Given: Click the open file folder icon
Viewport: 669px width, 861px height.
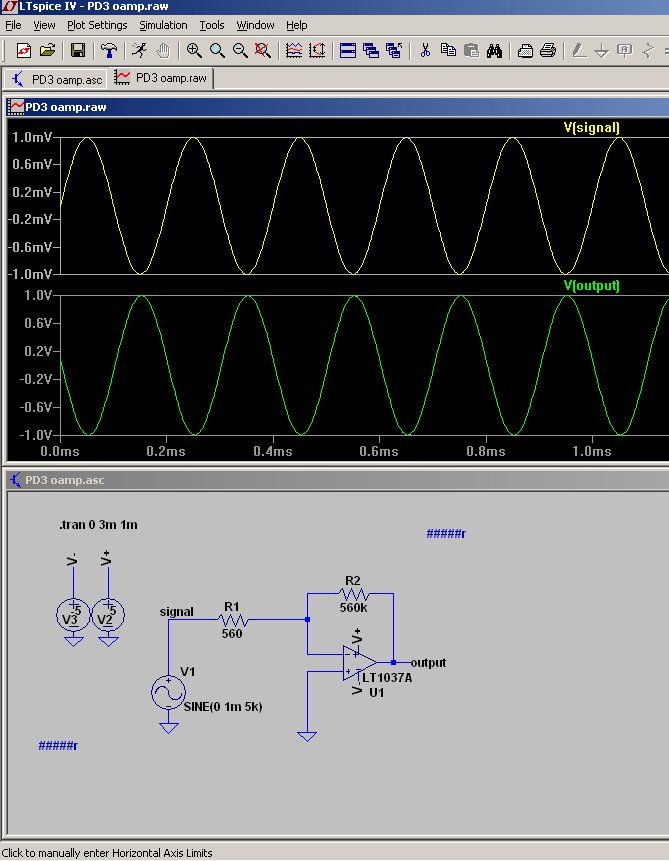Looking at the screenshot, I should coord(48,51).
